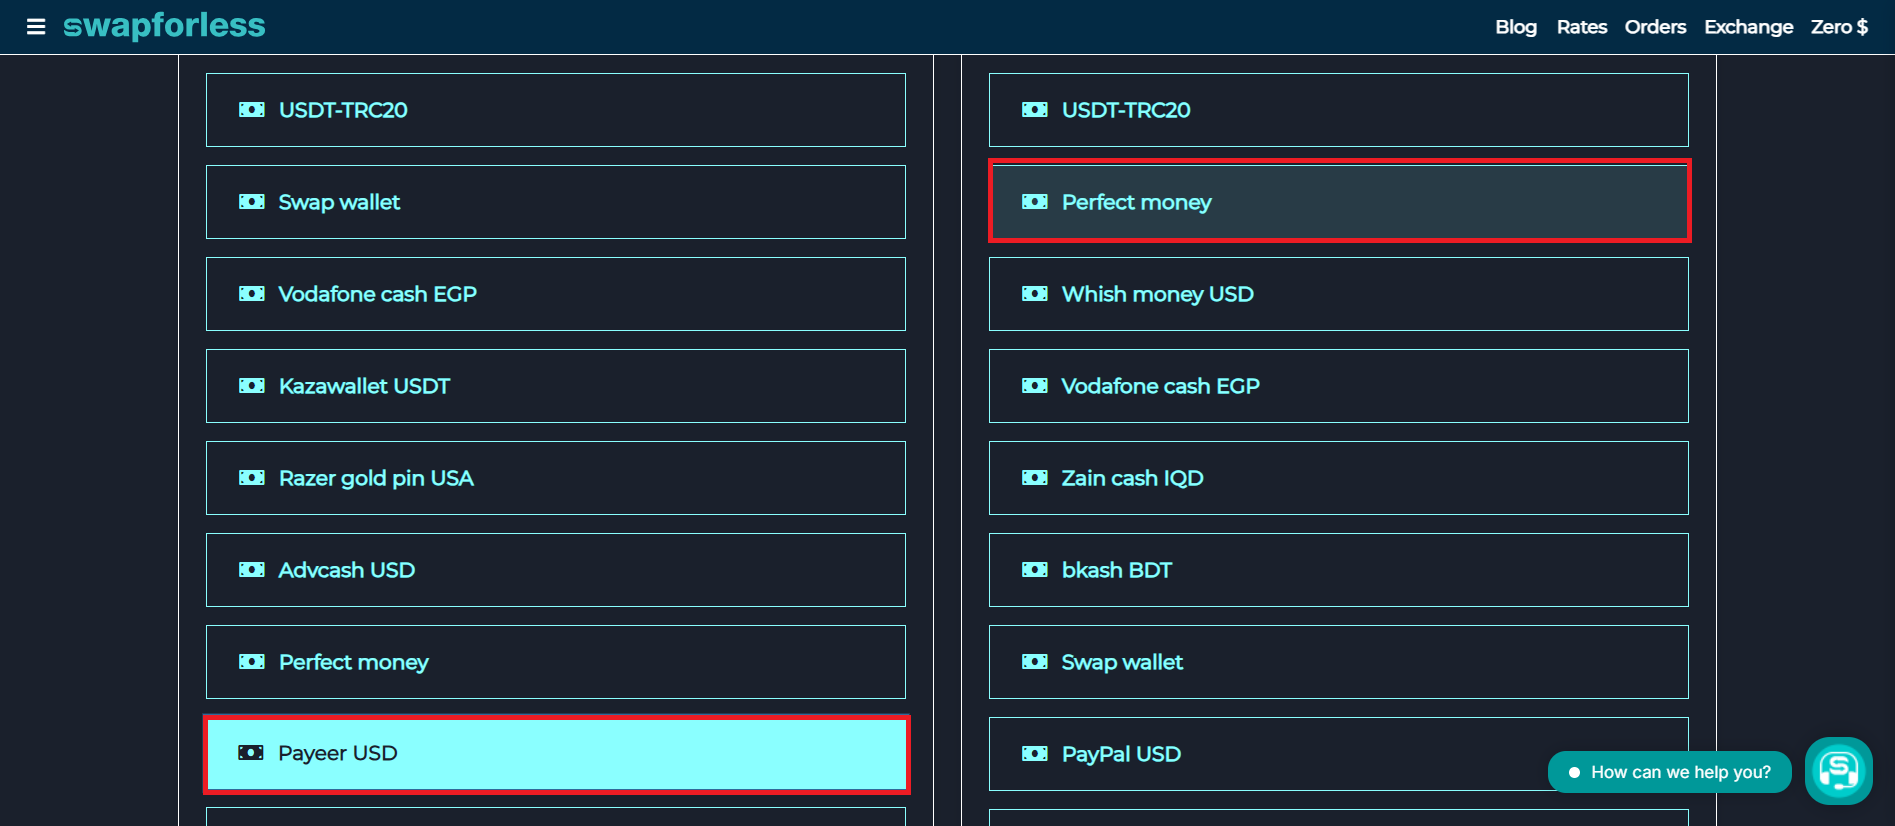Click the banknote icon beside left Vodafone cash EGP
Screen dimensions: 1895x826
coord(252,294)
